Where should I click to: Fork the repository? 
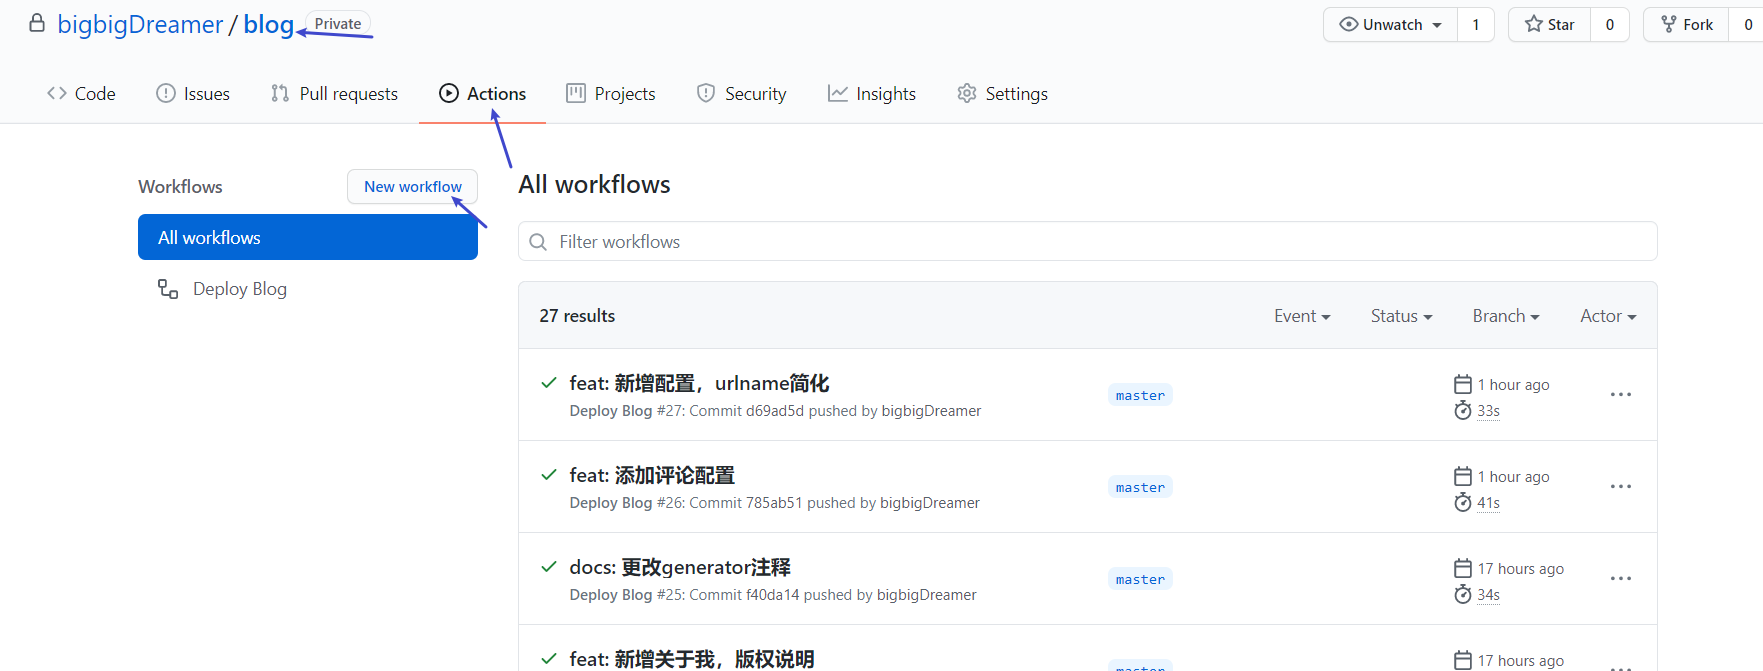pyautogui.click(x=1687, y=24)
